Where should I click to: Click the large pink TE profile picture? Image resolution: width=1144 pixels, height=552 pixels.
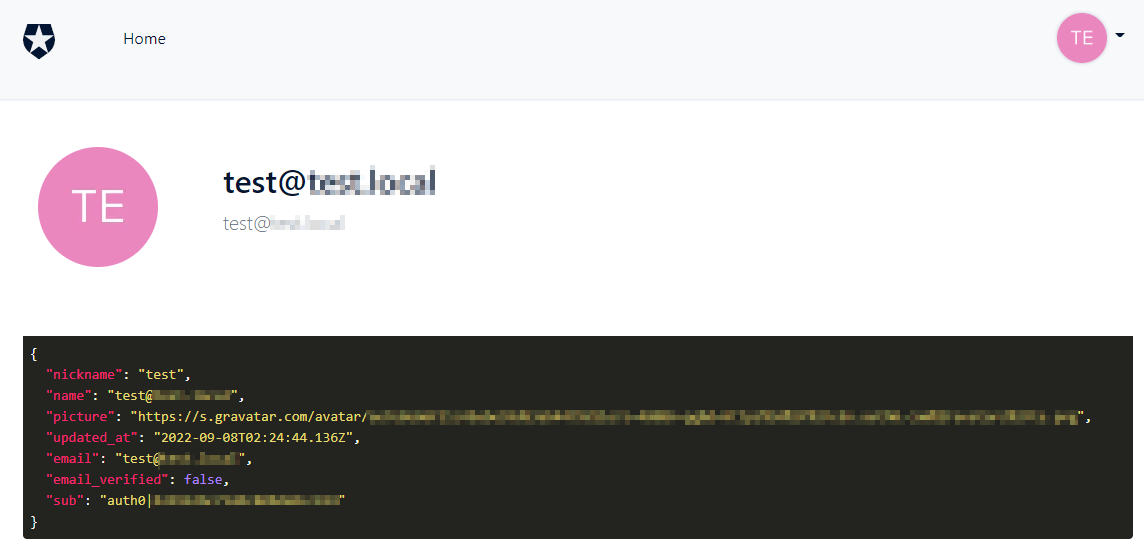[x=98, y=207]
